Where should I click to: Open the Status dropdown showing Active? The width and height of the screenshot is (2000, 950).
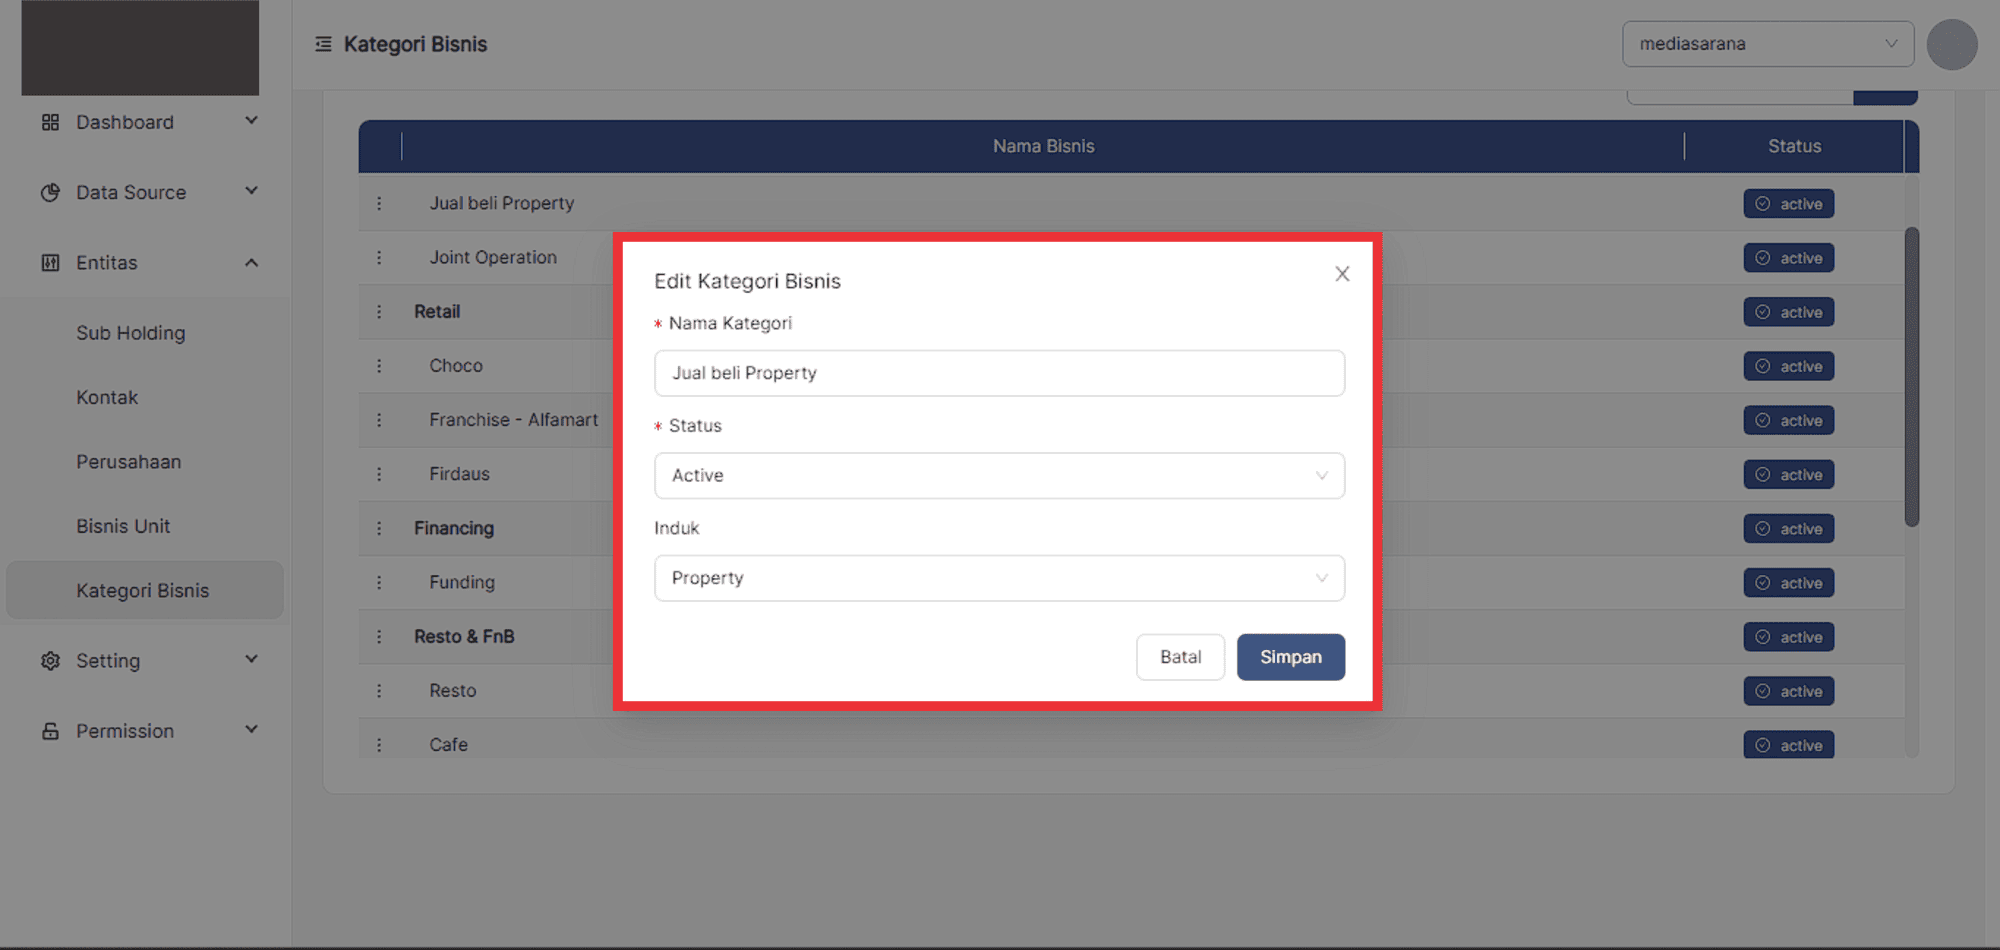(x=998, y=476)
